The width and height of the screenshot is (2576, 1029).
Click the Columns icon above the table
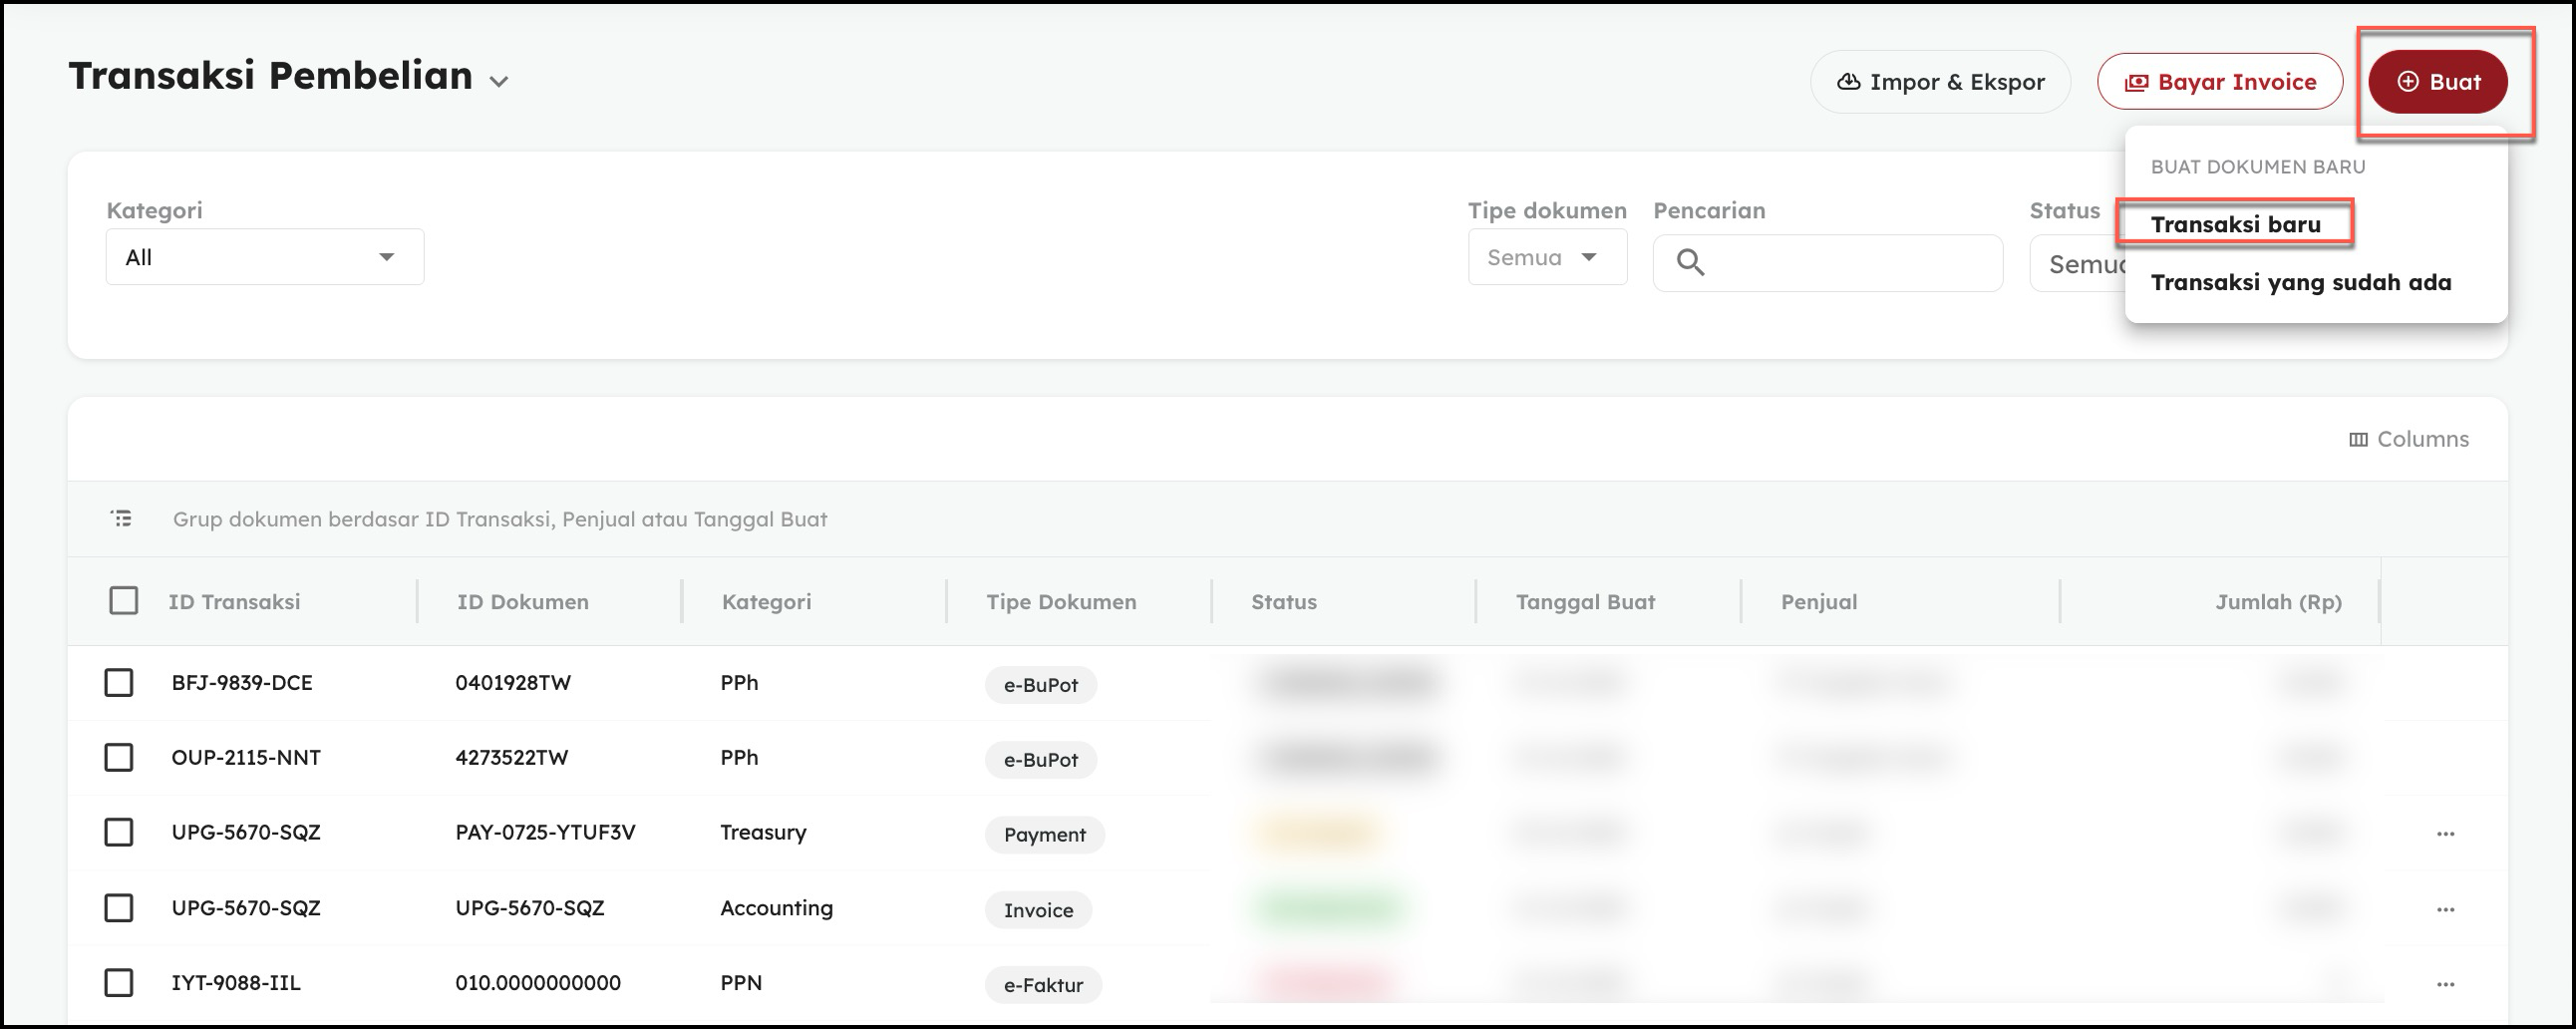(2358, 440)
